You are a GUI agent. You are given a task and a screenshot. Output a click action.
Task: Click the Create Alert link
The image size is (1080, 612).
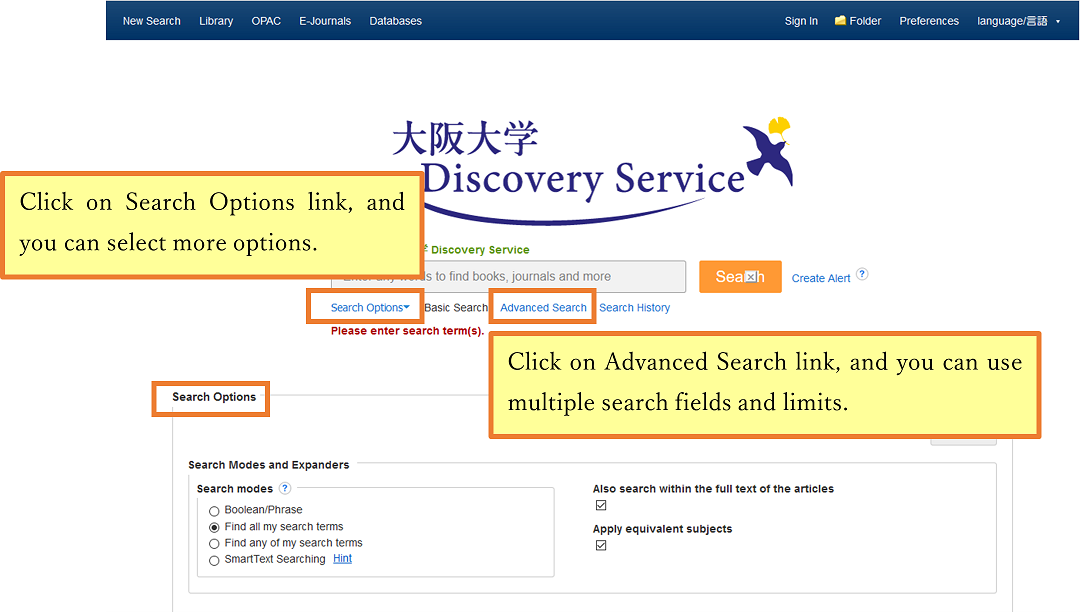click(x=820, y=278)
